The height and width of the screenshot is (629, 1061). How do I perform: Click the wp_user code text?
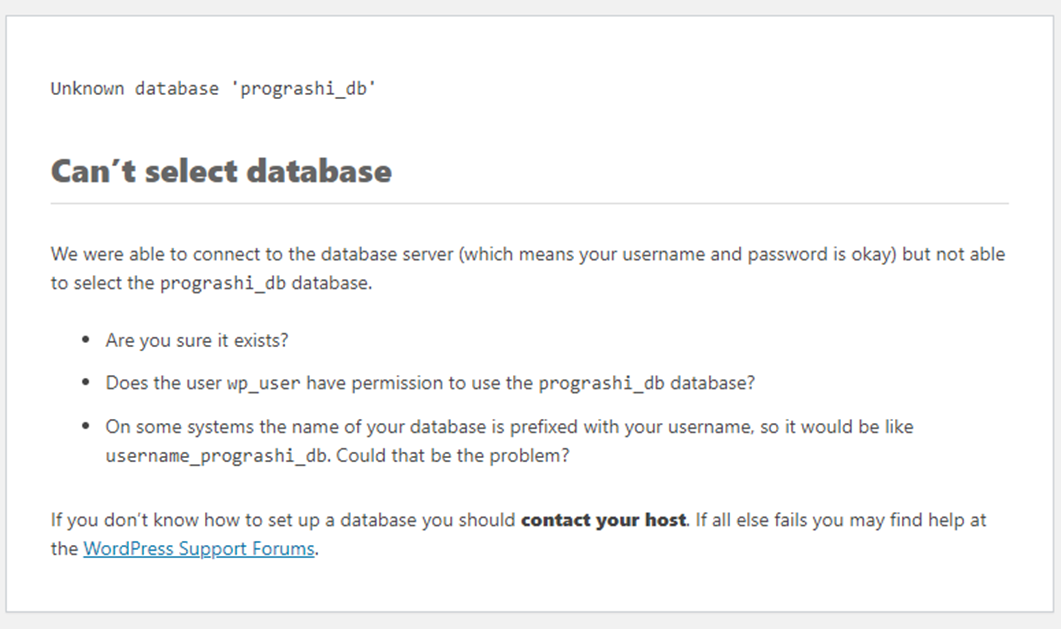click(264, 383)
